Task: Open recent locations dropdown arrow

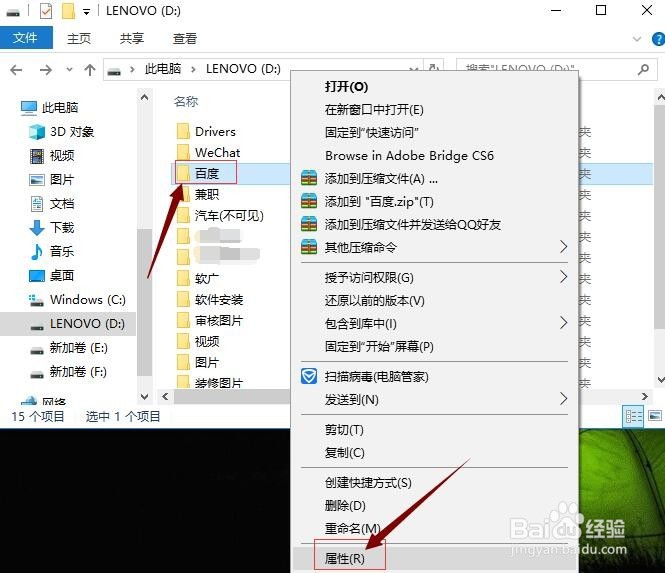Action: [x=69, y=70]
